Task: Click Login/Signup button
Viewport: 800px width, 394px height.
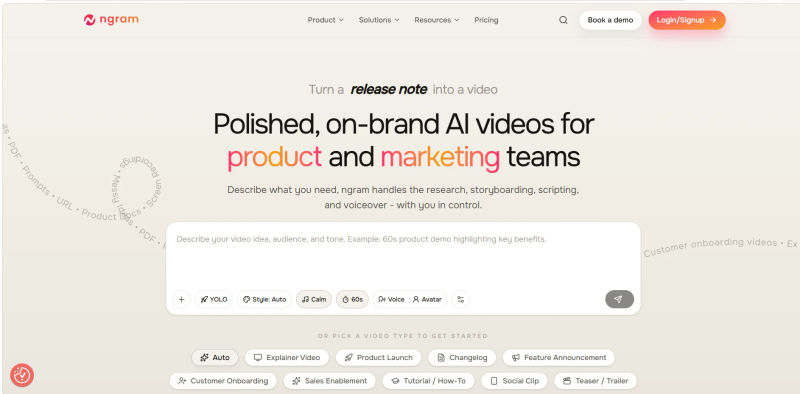Action: 687,20
